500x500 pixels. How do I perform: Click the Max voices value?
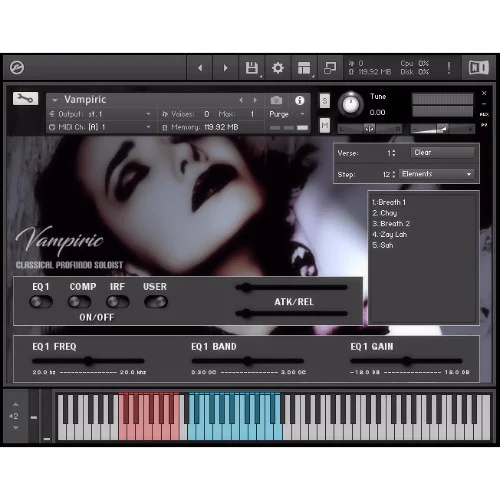pos(252,114)
